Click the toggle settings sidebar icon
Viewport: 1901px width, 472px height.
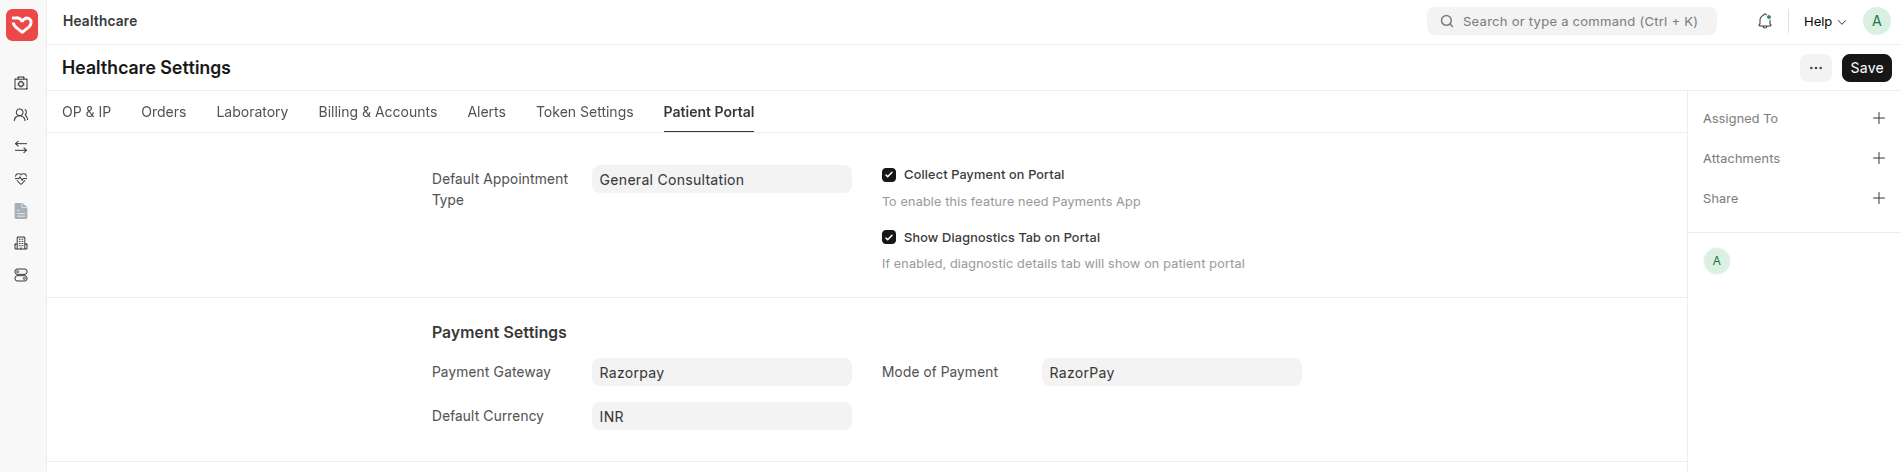point(21,275)
